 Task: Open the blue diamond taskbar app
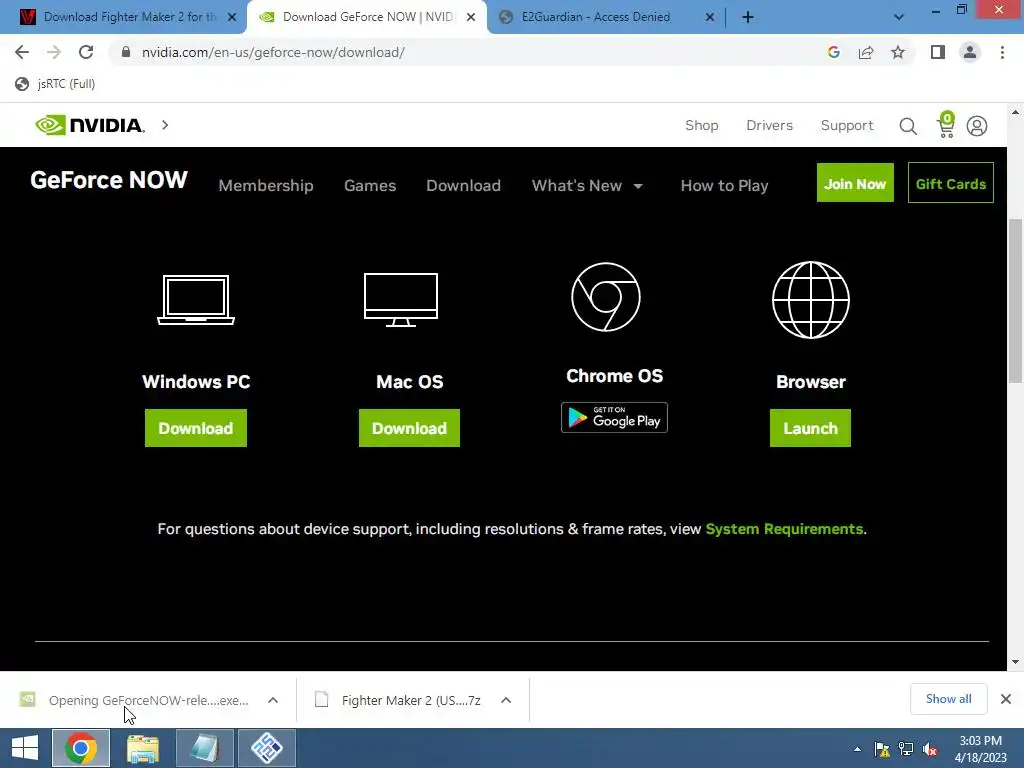(266, 748)
